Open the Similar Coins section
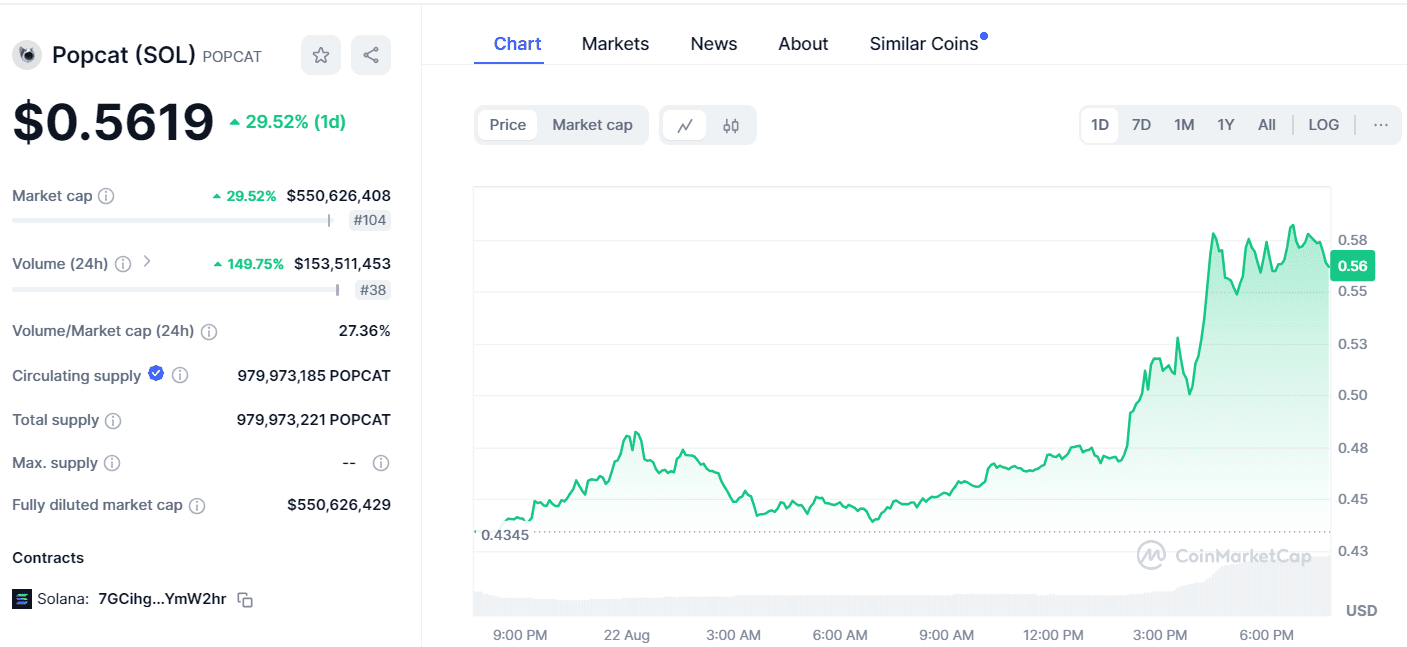Image resolution: width=1407 pixels, height=647 pixels. click(x=923, y=44)
